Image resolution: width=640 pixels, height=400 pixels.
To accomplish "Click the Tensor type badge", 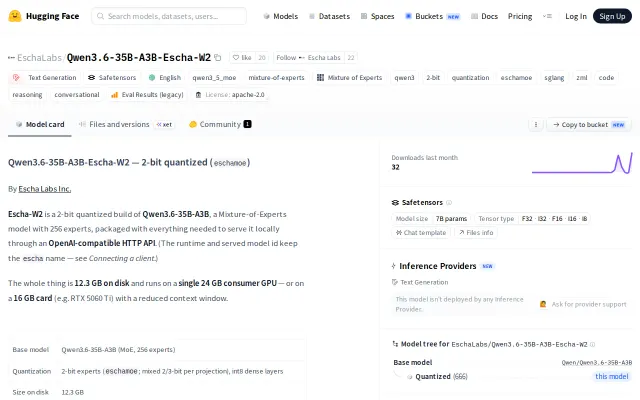I will click(532, 219).
